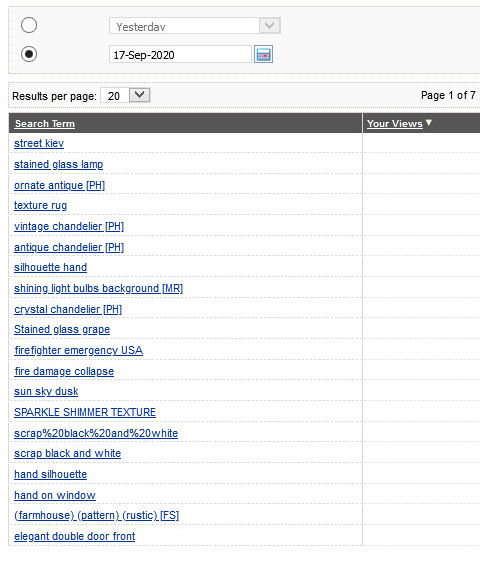This screenshot has width=480, height=578.
Task: Open the calendar date picker icon
Action: tap(263, 54)
